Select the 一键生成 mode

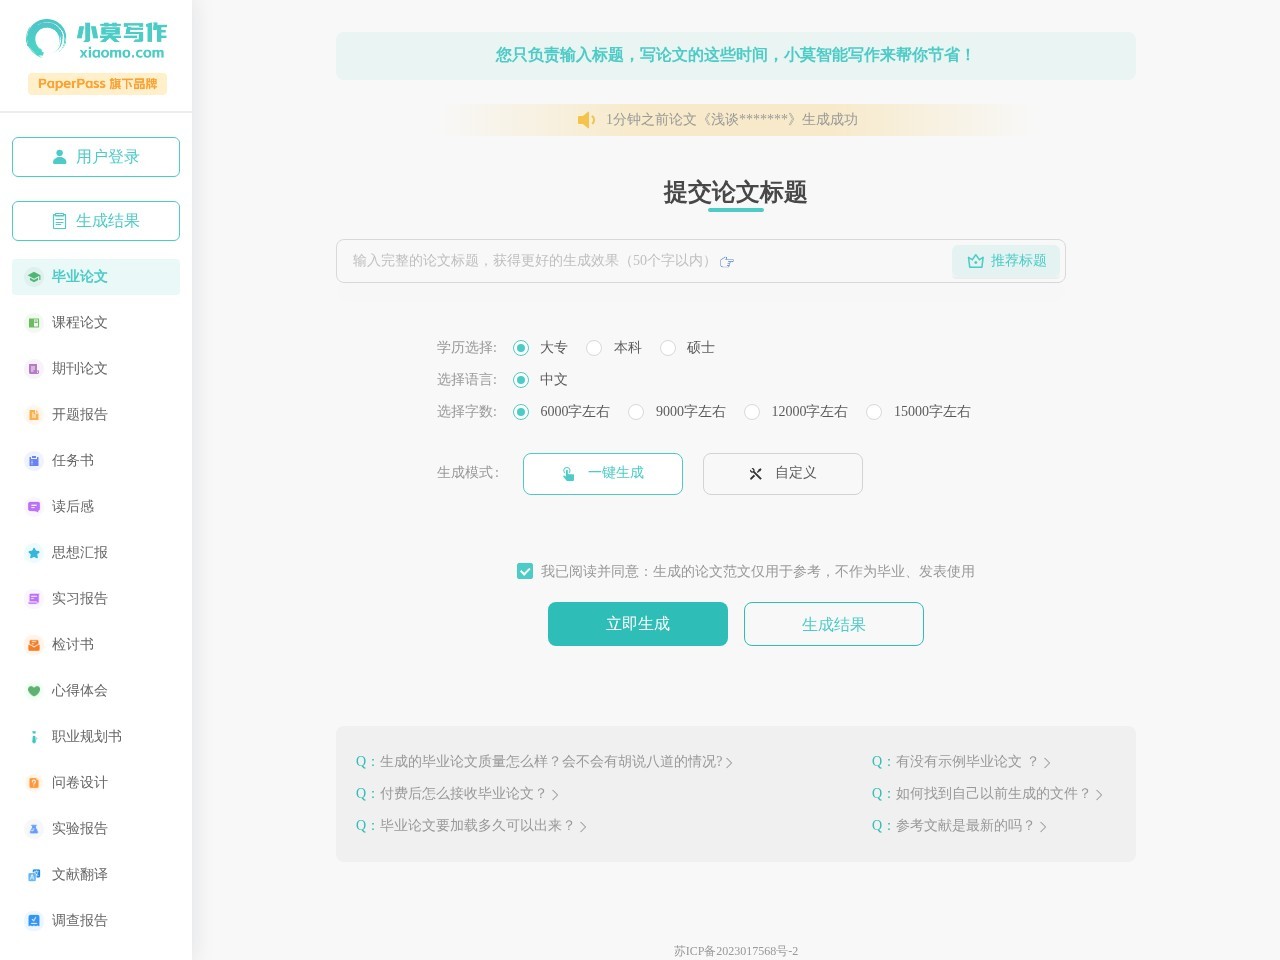click(x=603, y=473)
